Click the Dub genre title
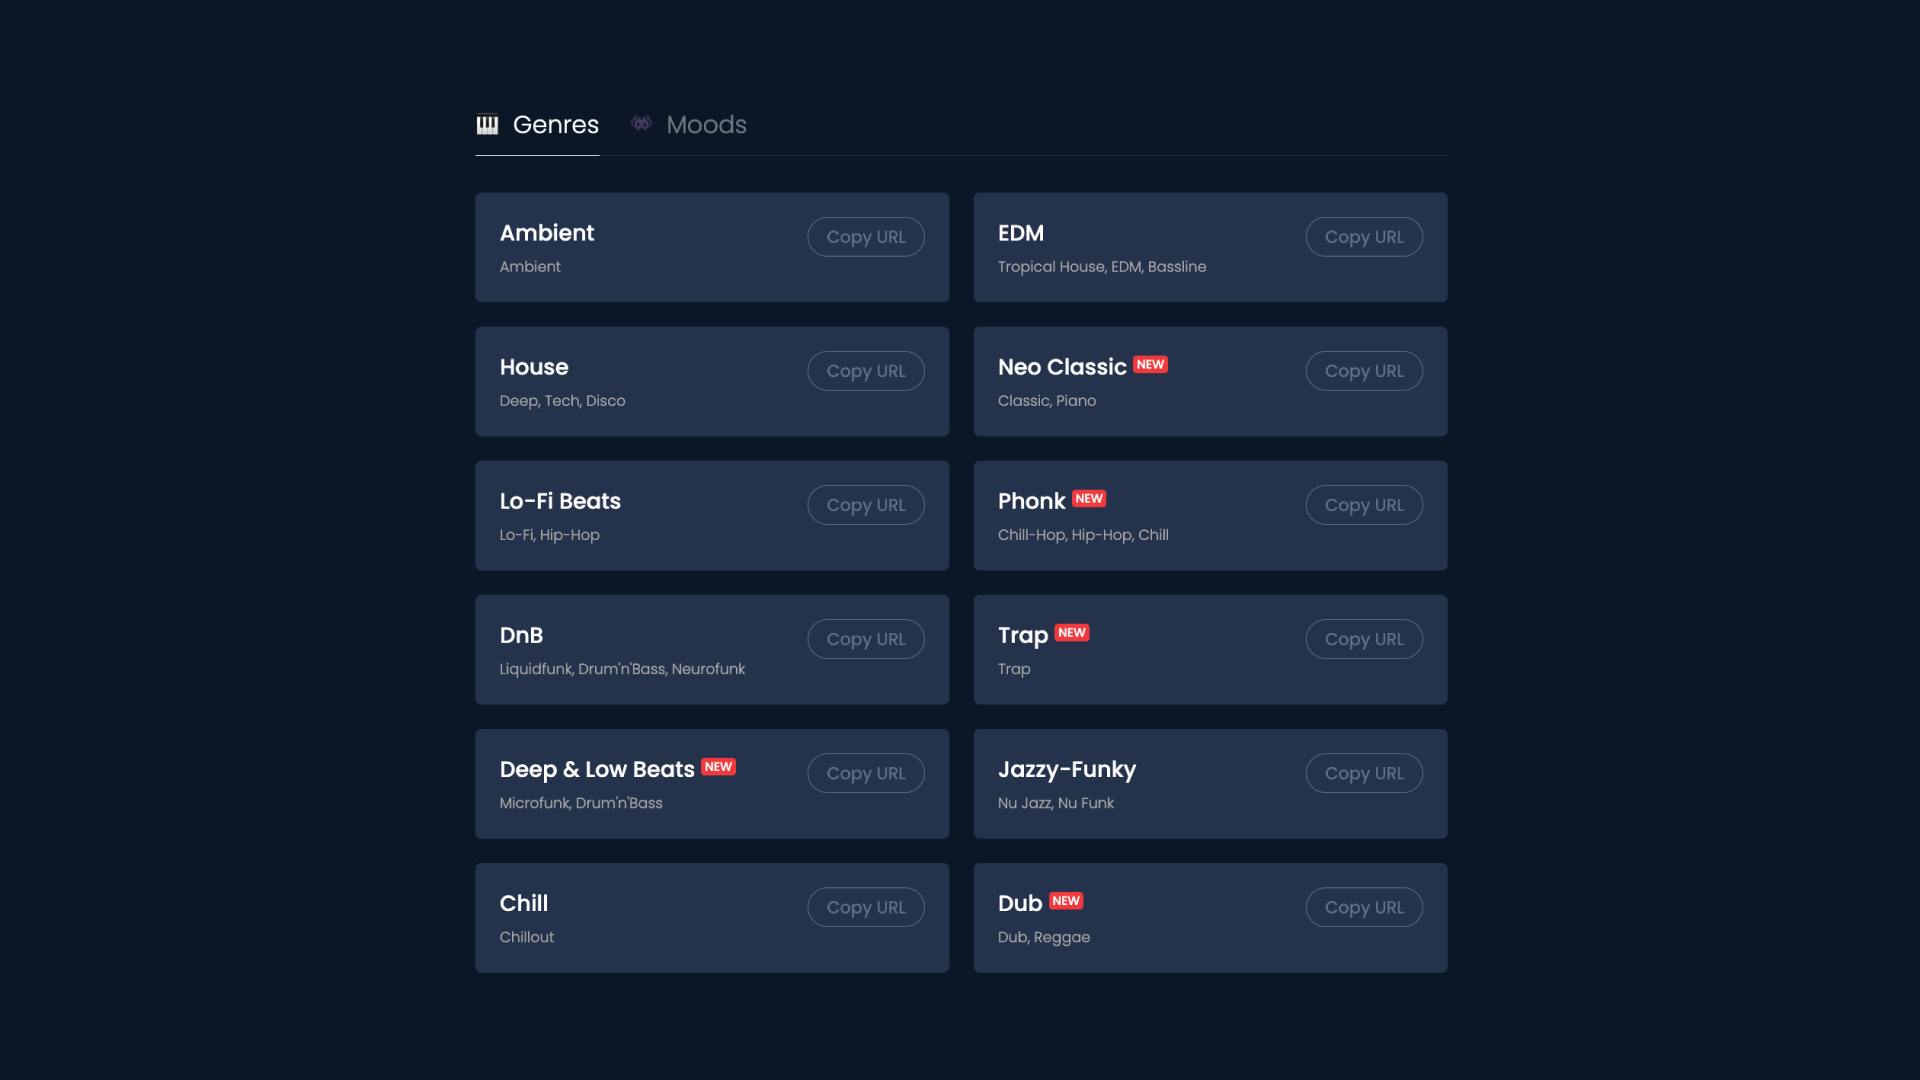 (x=1020, y=902)
